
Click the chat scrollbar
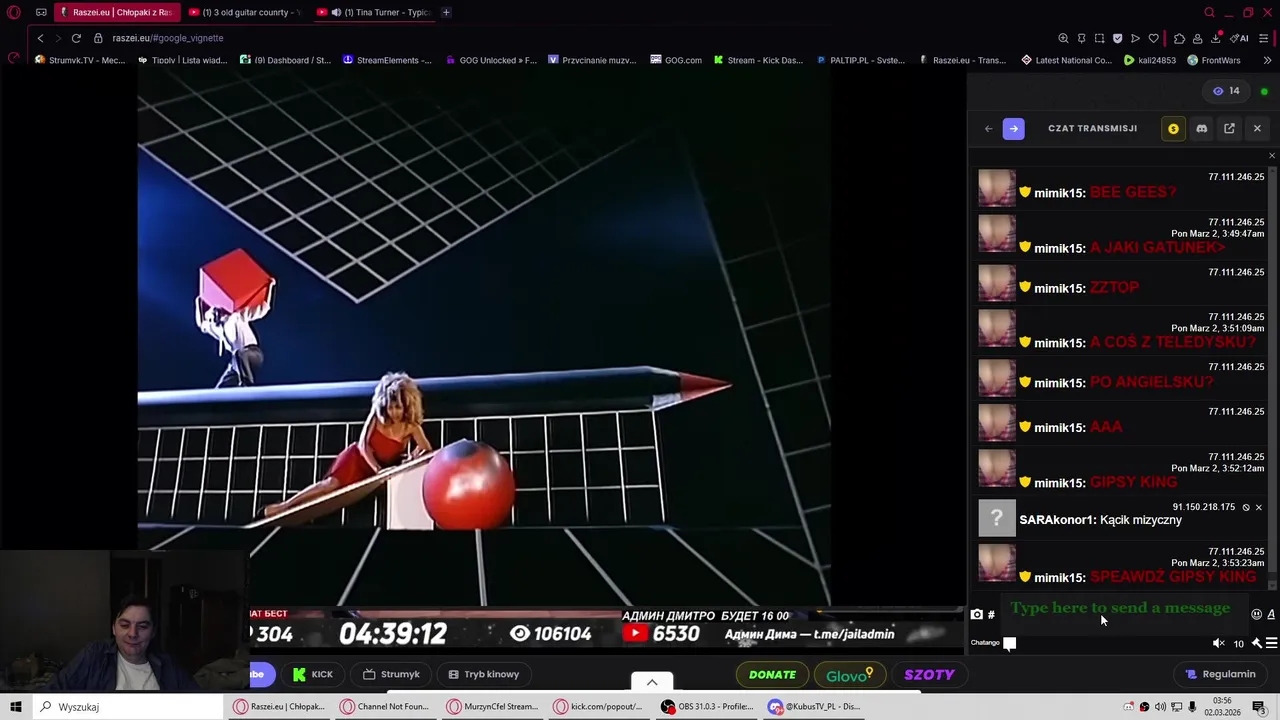click(1272, 380)
